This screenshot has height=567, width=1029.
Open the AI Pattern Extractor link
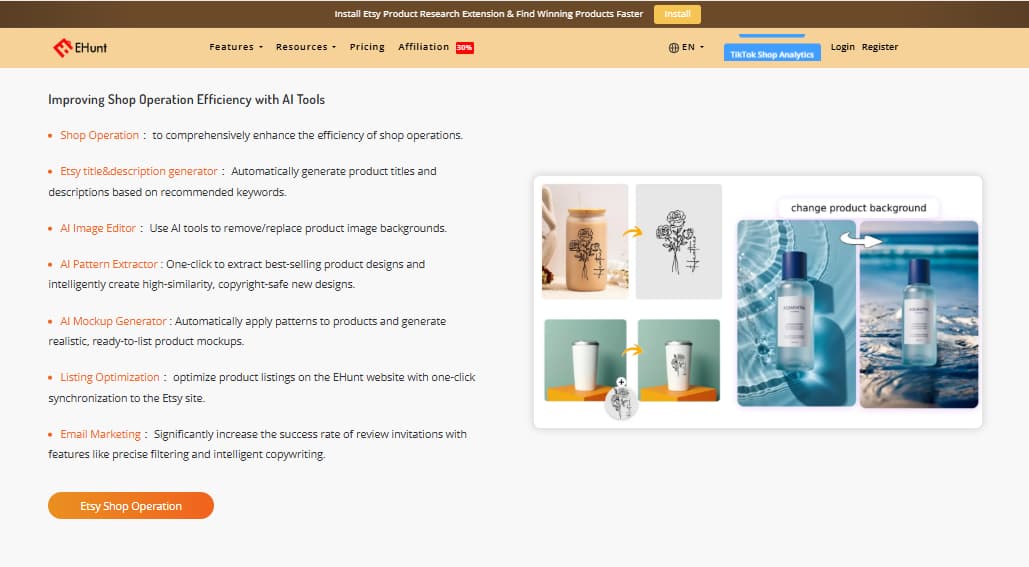[x=109, y=264]
